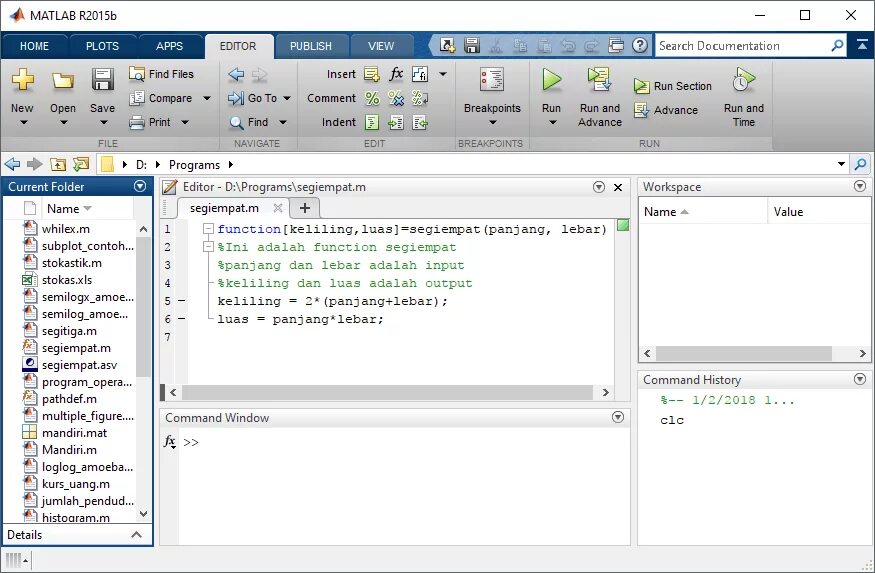Select the segiempat.m editor tab
Viewport: 875px width, 573px height.
click(x=224, y=208)
